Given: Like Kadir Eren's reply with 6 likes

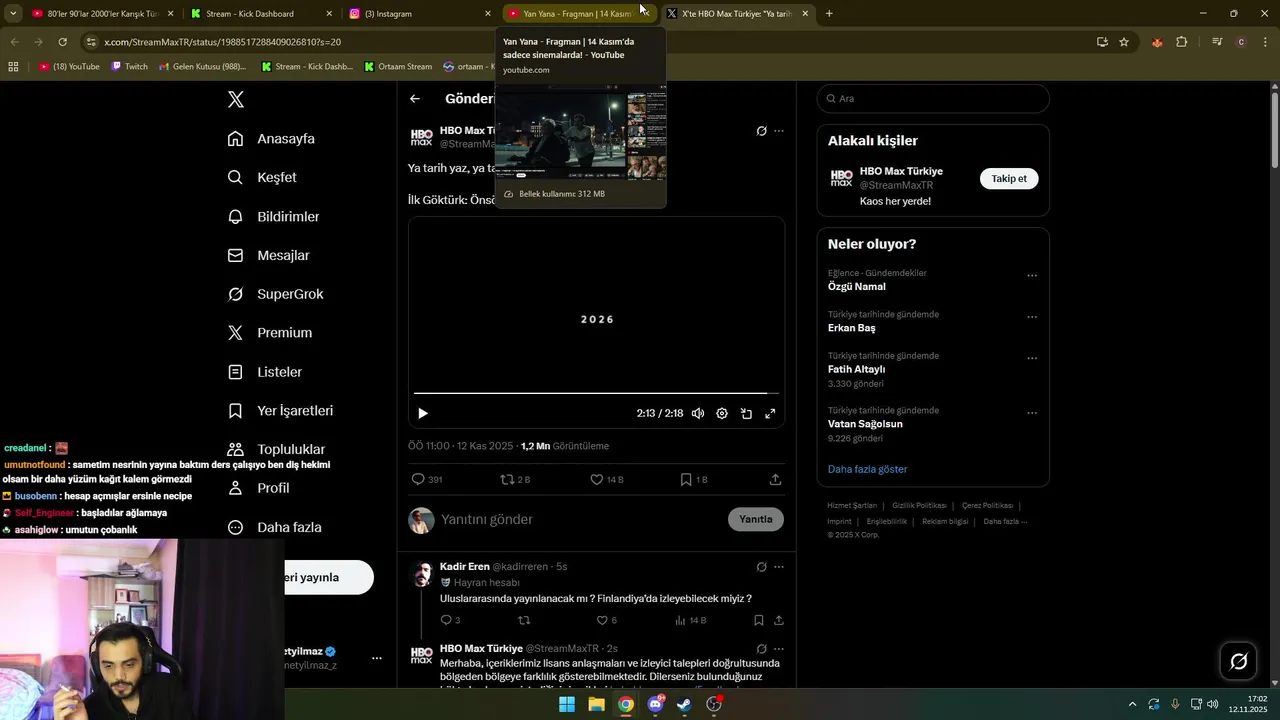Looking at the screenshot, I should pyautogui.click(x=606, y=620).
